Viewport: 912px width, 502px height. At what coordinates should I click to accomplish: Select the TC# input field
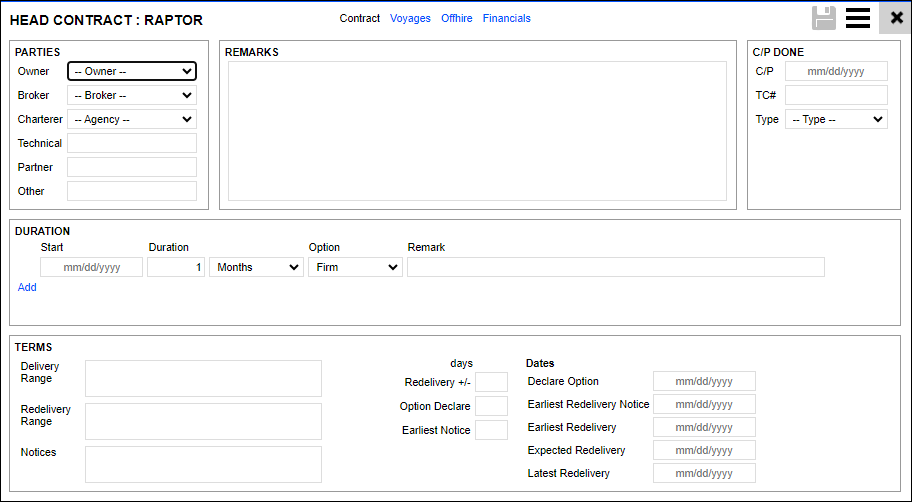[836, 95]
